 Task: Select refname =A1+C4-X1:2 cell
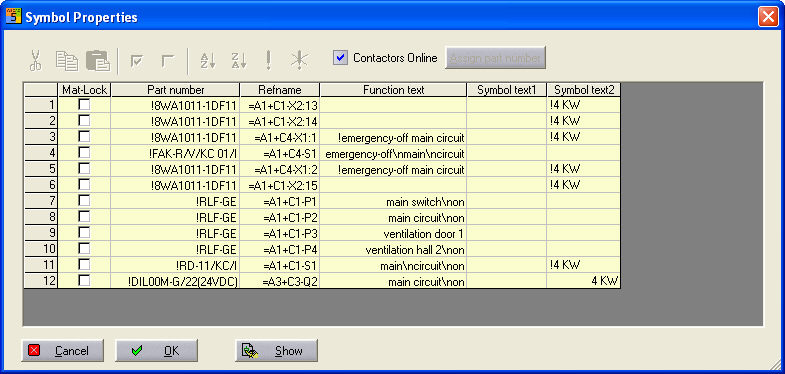tap(280, 169)
